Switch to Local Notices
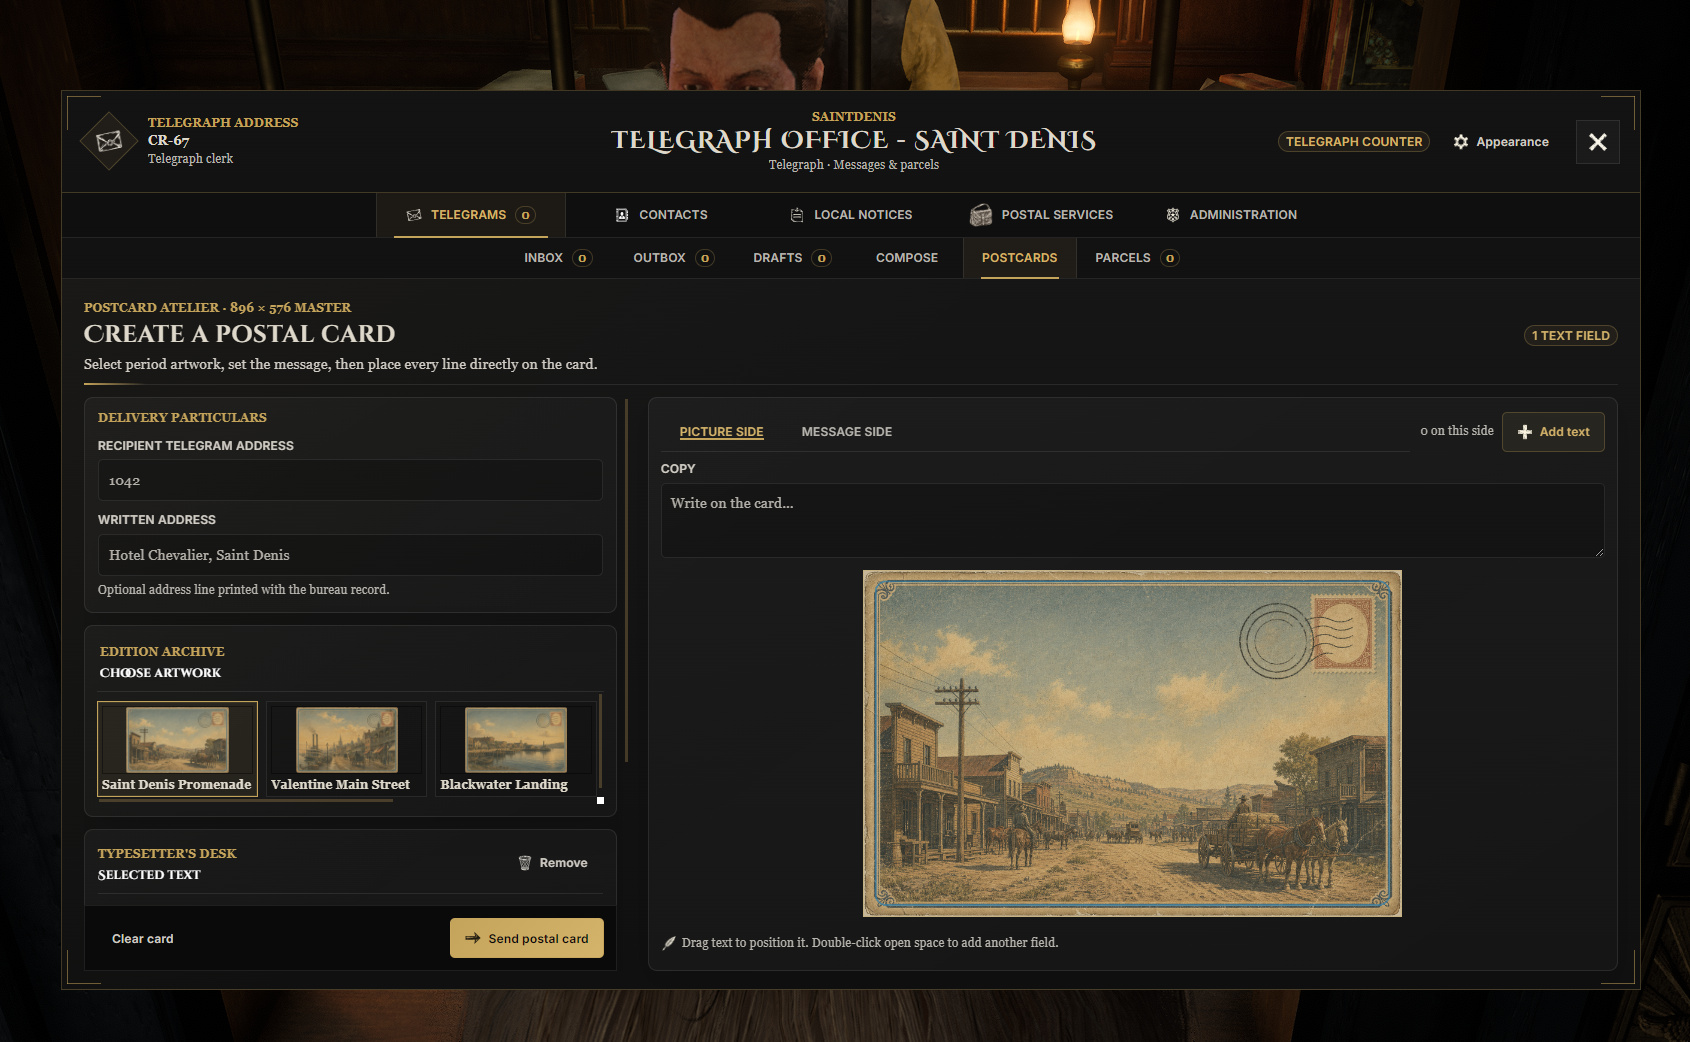This screenshot has width=1690, height=1042. (x=851, y=215)
